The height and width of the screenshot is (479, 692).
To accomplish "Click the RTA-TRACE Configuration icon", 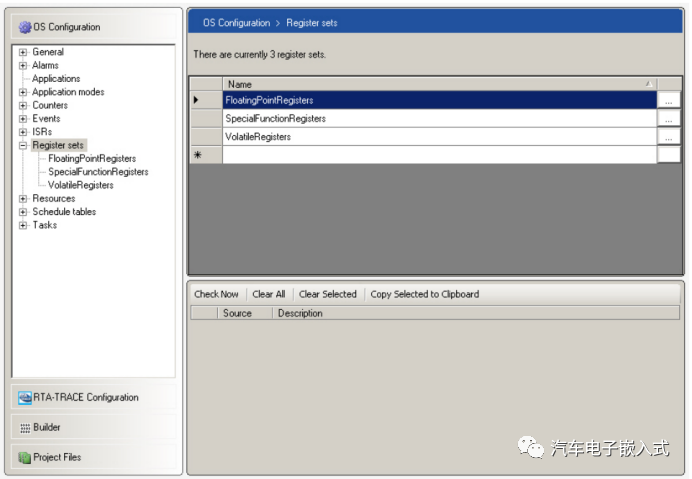I will tap(25, 397).
